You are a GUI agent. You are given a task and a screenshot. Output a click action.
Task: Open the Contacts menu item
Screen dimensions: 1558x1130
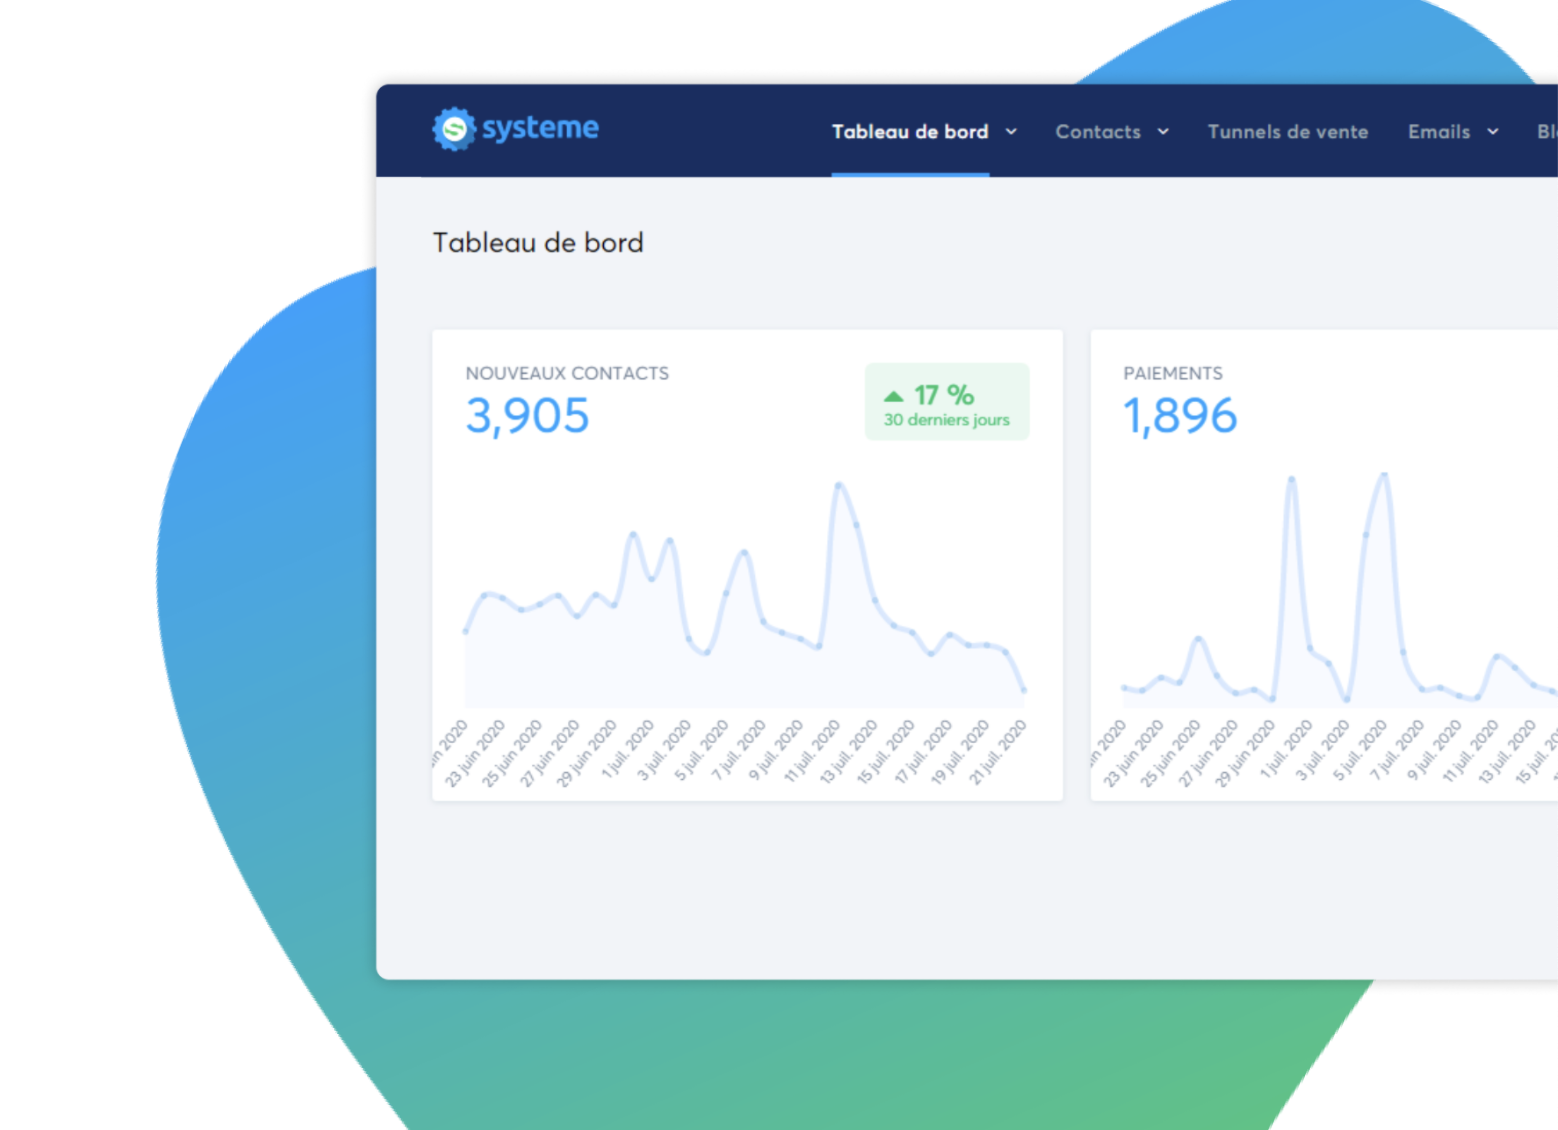click(1098, 132)
